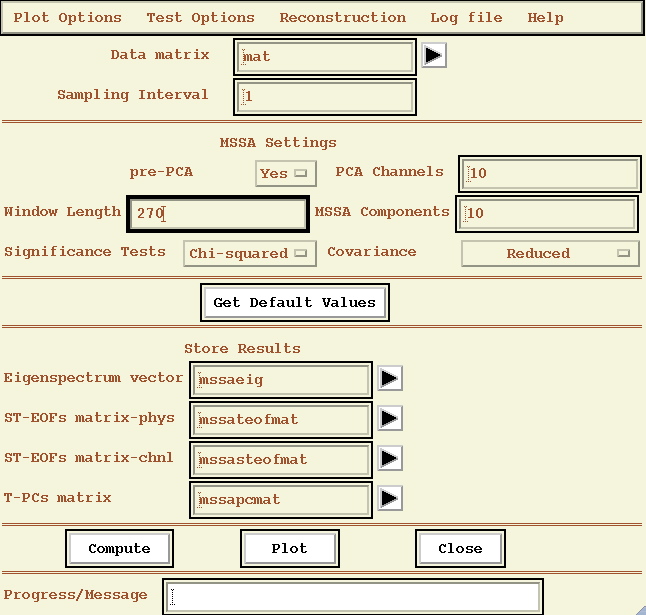The height and width of the screenshot is (615, 646).
Task: Open the pre-PCA Yes option menu
Action: tap(286, 173)
